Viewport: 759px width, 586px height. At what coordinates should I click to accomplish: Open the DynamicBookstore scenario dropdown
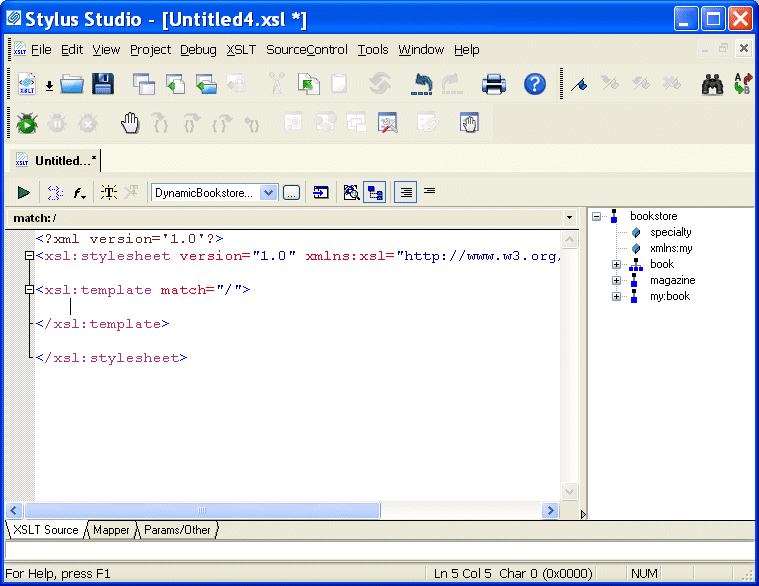268,192
